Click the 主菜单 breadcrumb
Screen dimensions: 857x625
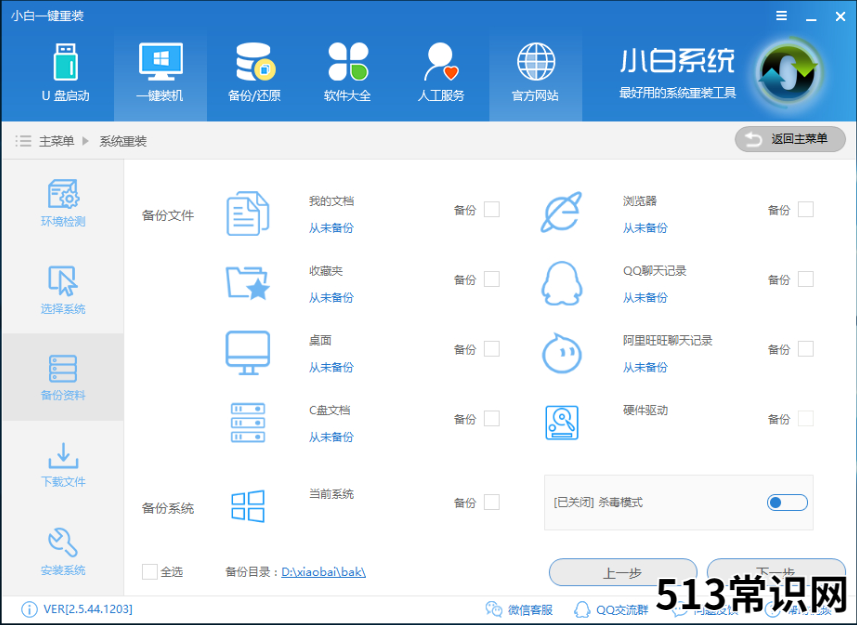tap(56, 141)
